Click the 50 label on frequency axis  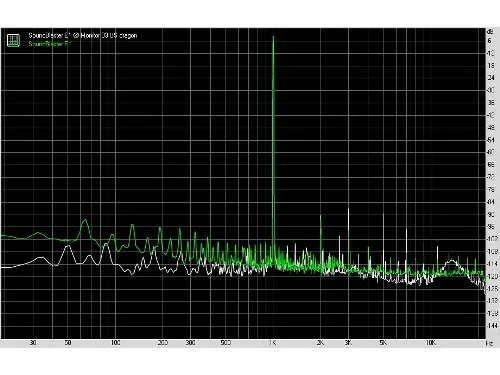68,343
